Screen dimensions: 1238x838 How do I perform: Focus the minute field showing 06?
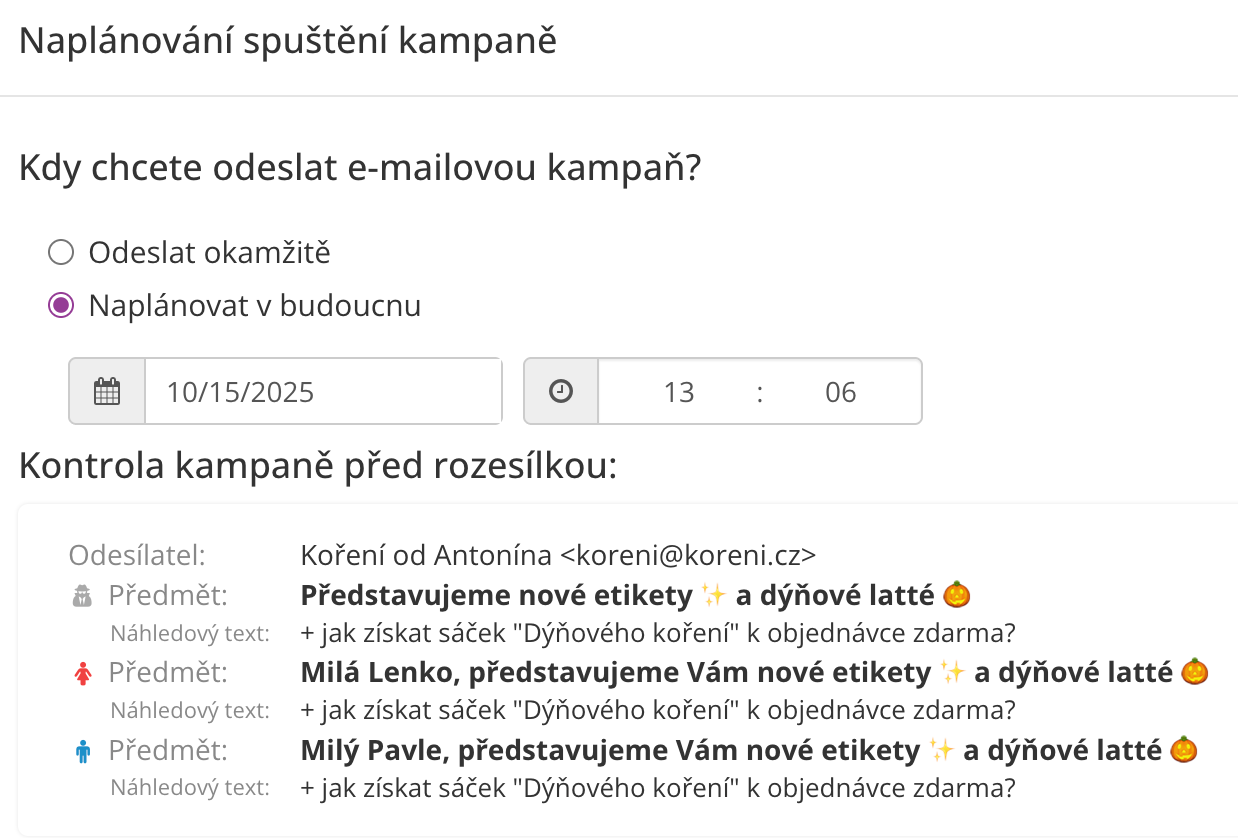click(840, 392)
